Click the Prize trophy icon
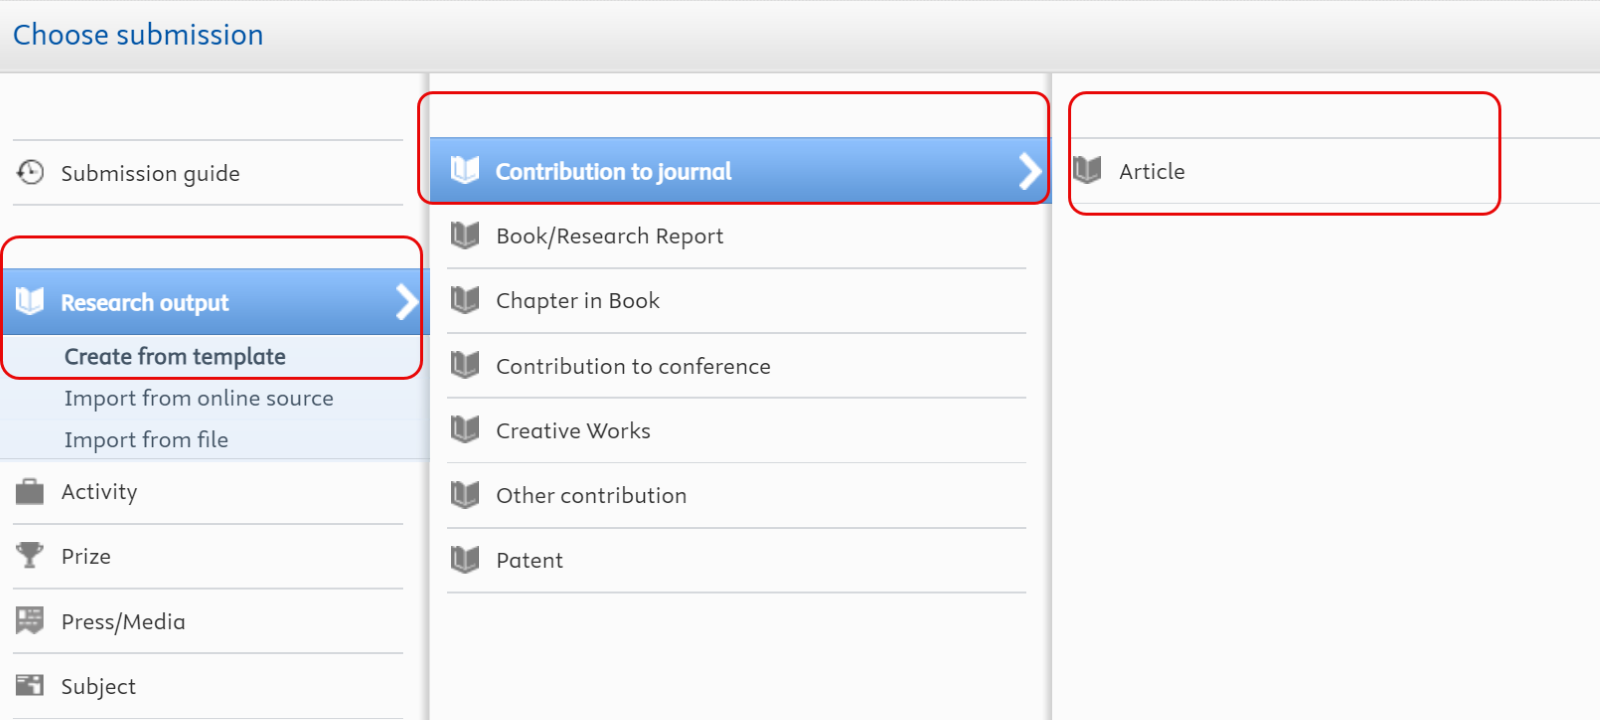 click(30, 556)
